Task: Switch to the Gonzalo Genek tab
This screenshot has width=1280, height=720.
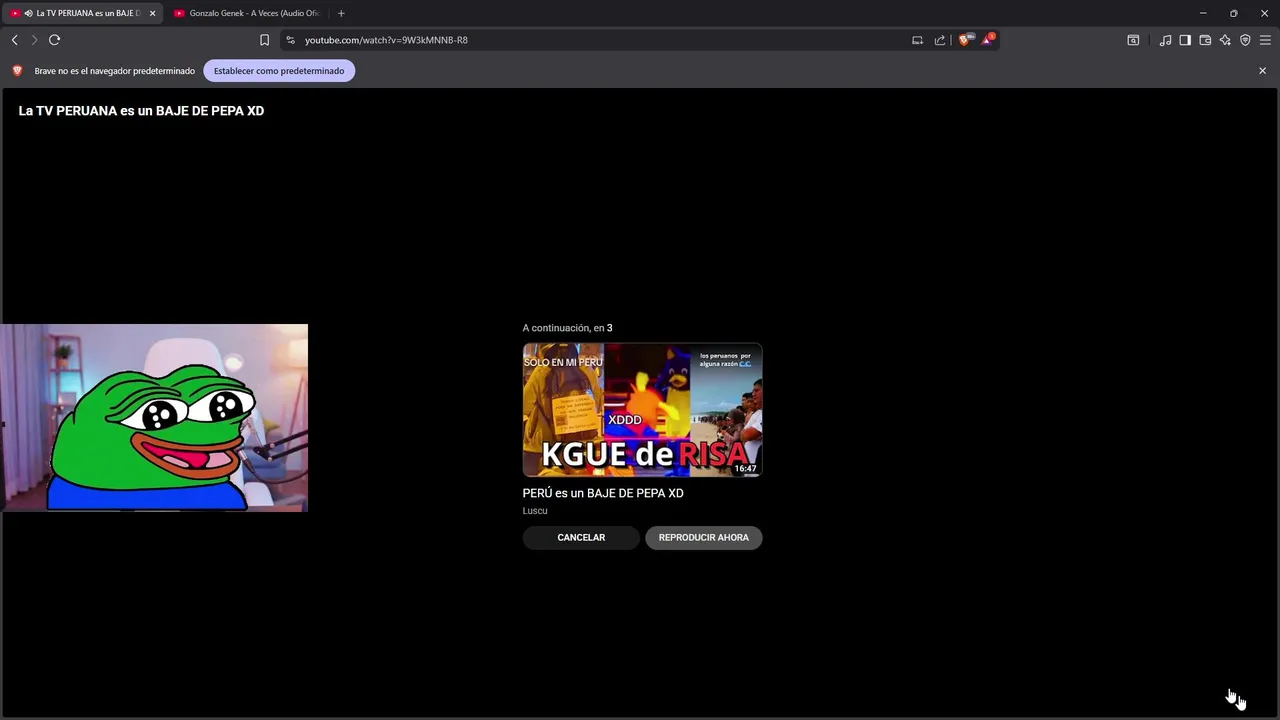Action: tap(246, 13)
